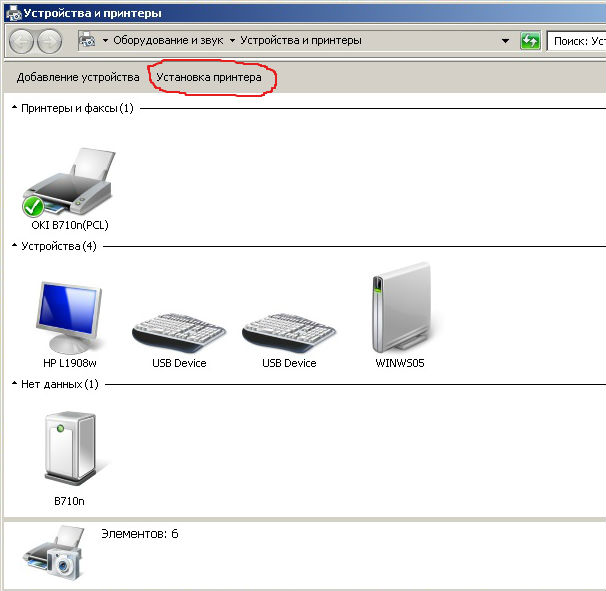
Task: Collapse the Нет данных (1) group
Action: click(x=14, y=384)
